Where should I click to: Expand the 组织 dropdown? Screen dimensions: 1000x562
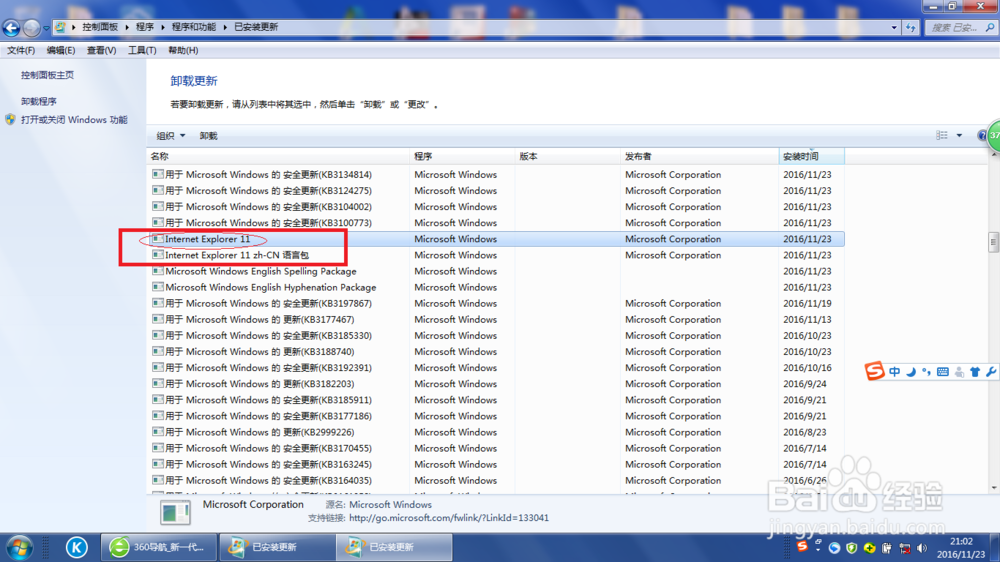[x=171, y=136]
